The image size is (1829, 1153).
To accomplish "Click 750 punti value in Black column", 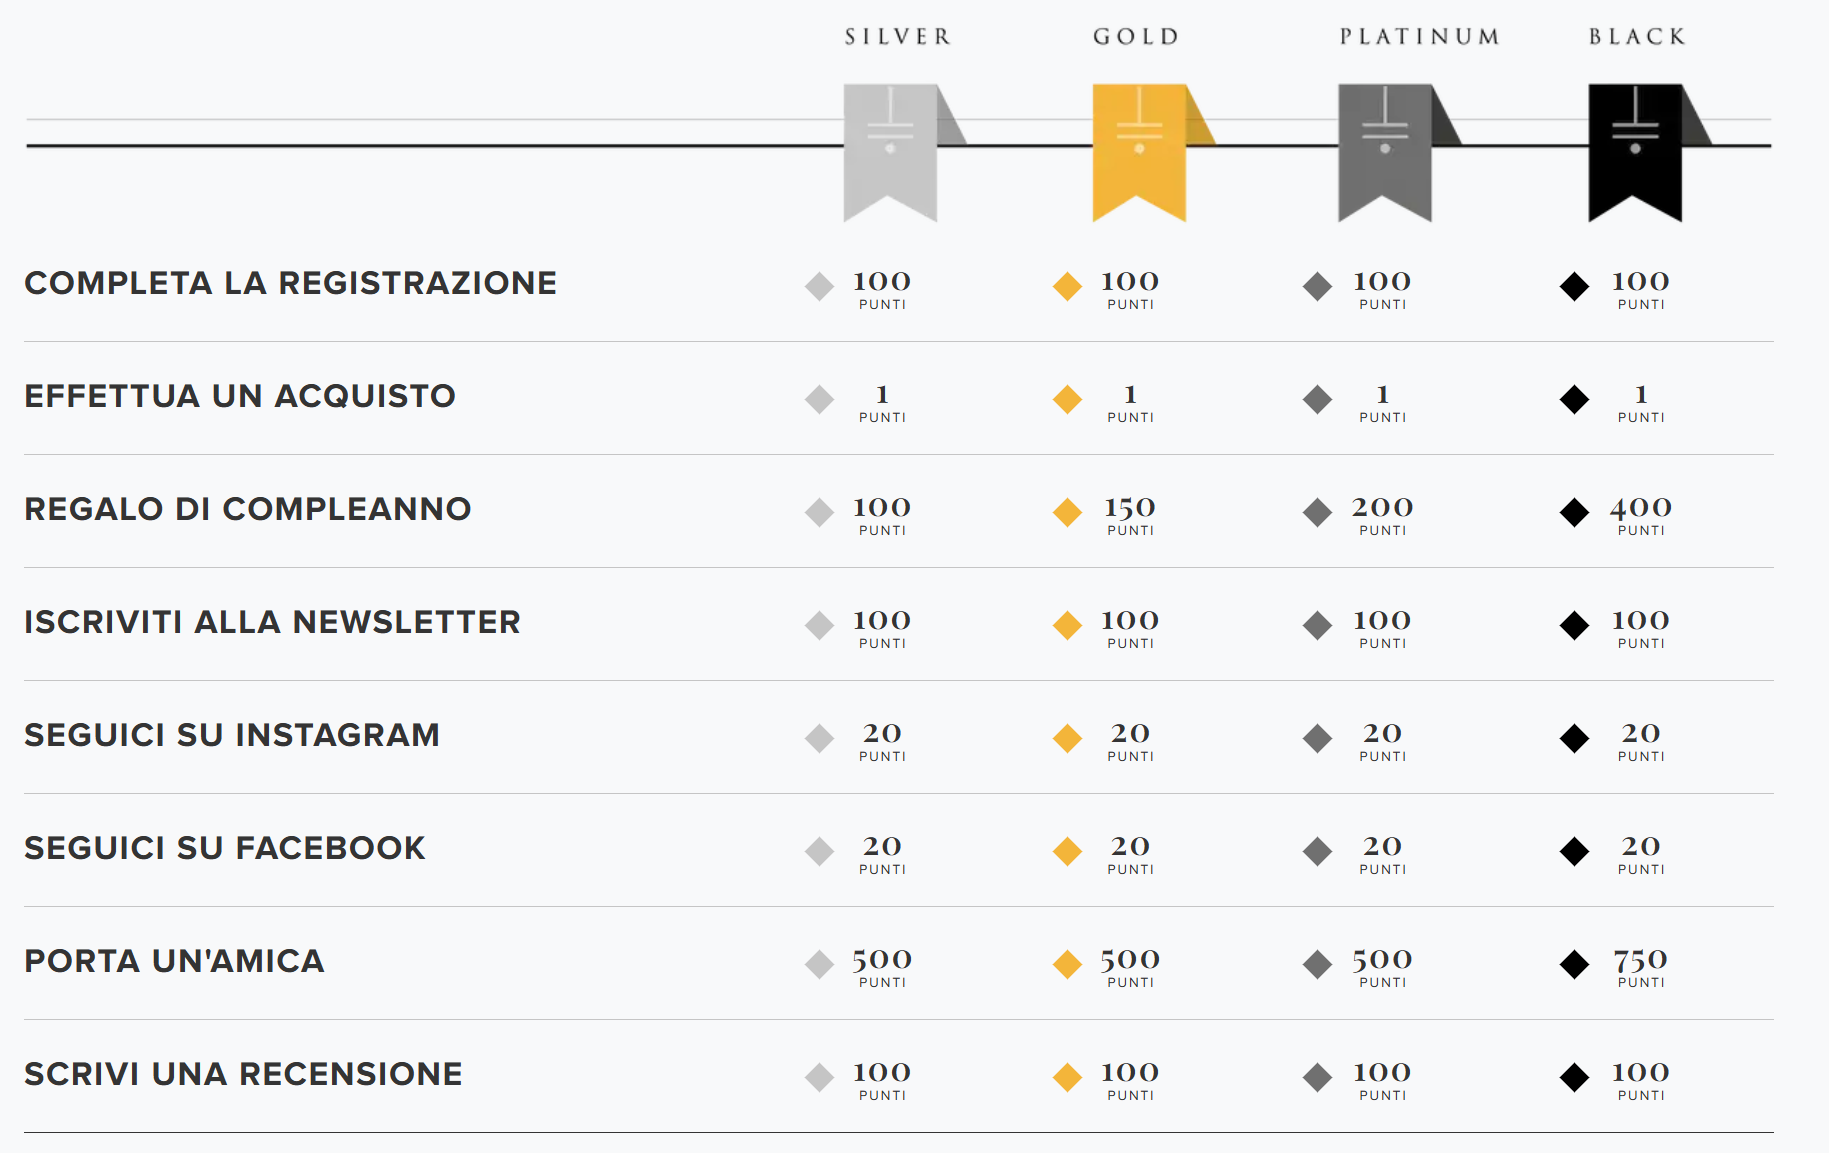I will [1640, 968].
